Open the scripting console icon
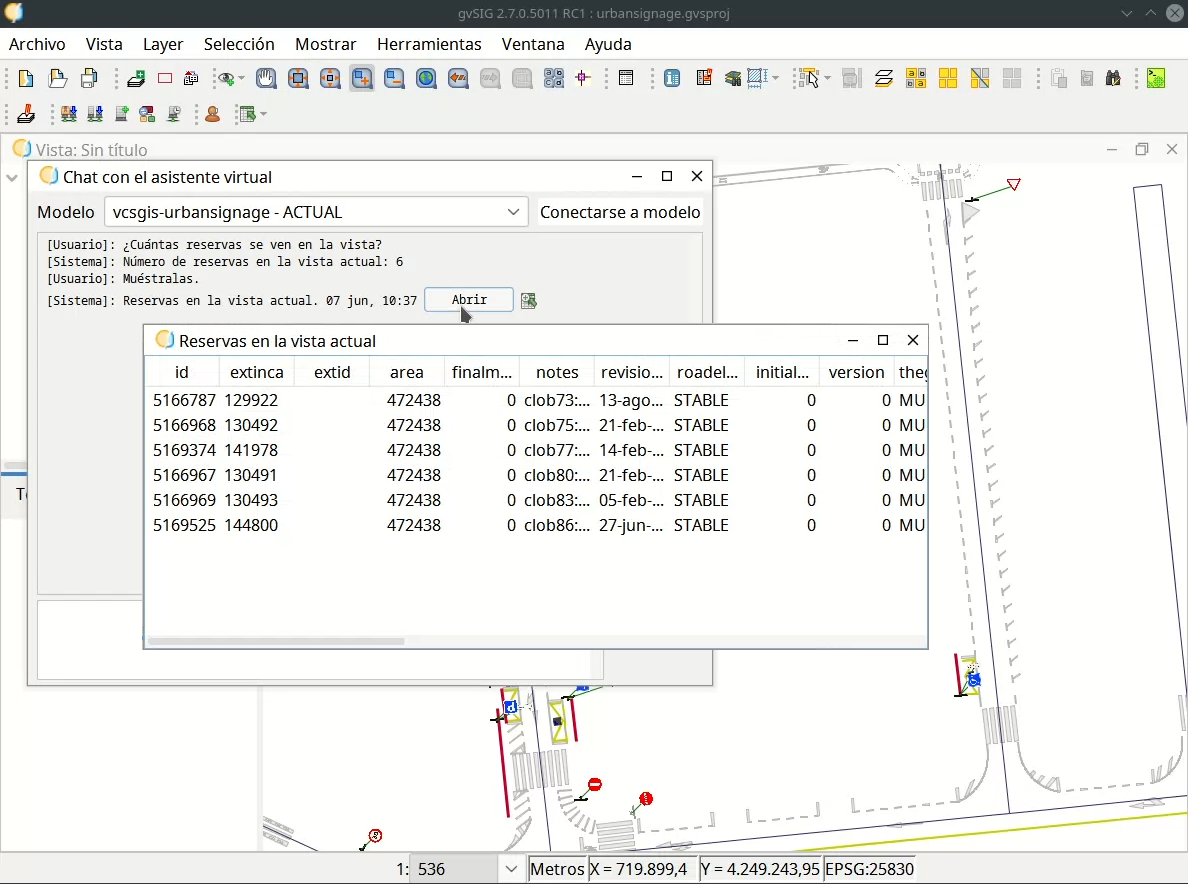 tap(1156, 79)
